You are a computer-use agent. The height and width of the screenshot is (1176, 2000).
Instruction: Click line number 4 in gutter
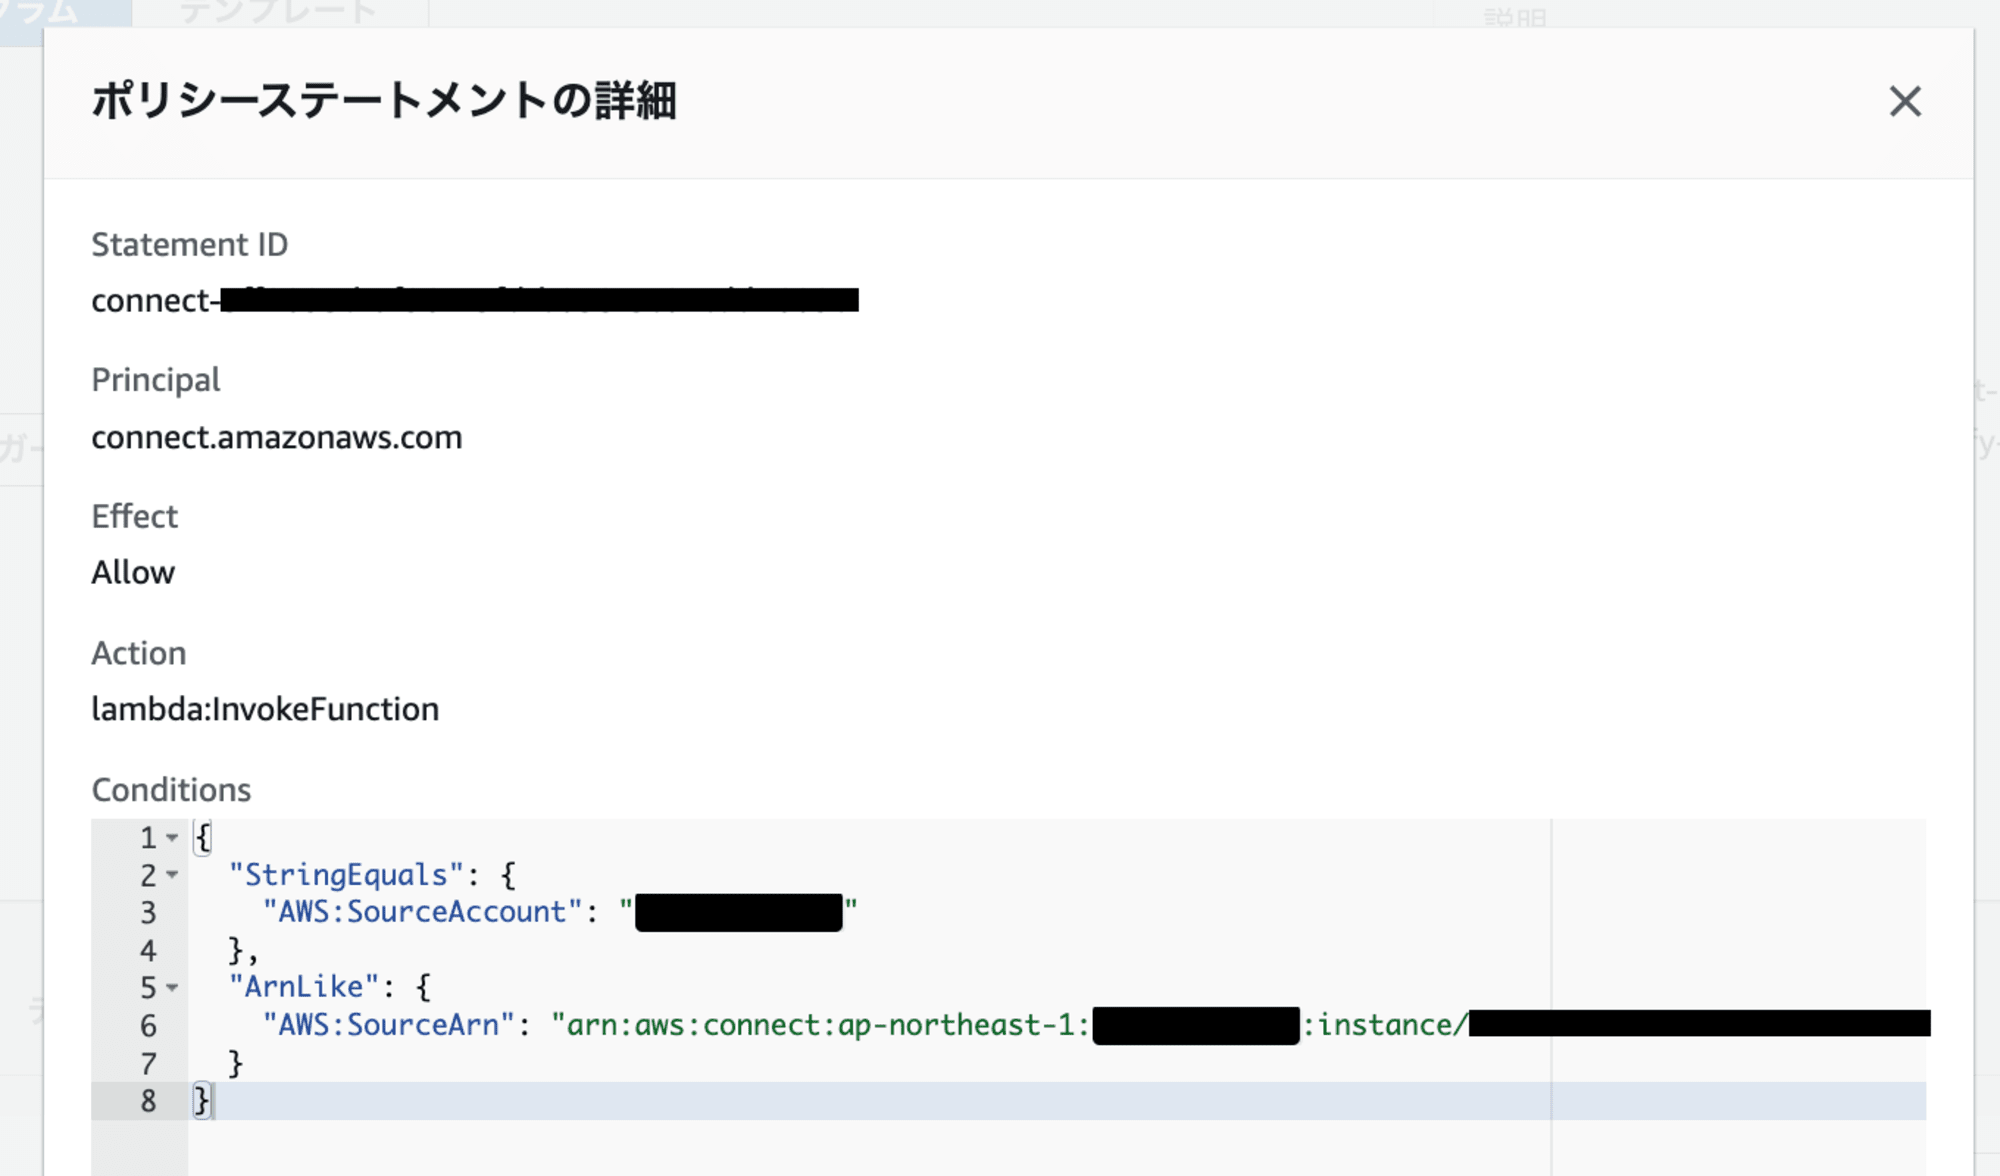148,951
